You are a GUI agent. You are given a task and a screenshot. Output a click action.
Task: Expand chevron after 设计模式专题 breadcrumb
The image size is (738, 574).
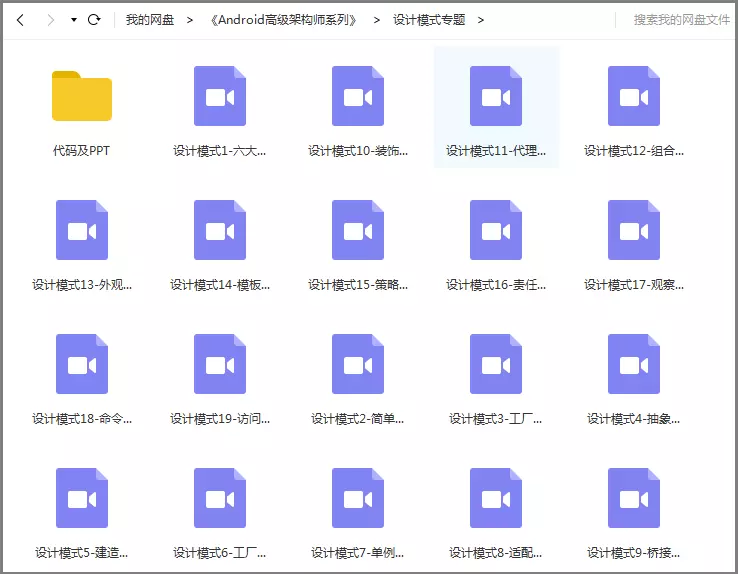[x=481, y=20]
